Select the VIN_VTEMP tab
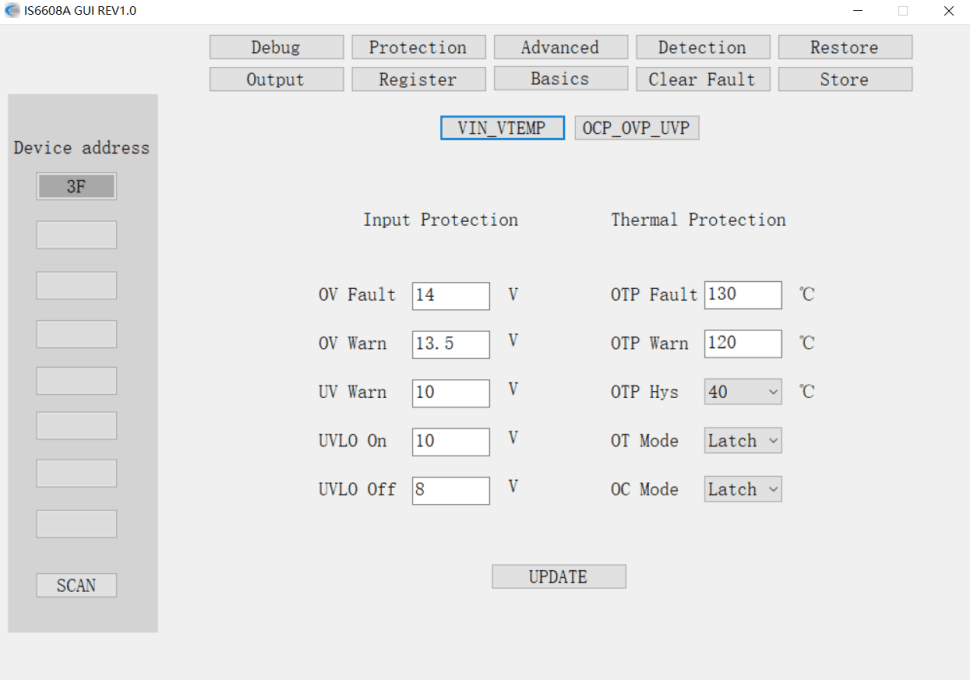970x680 pixels. click(x=502, y=128)
